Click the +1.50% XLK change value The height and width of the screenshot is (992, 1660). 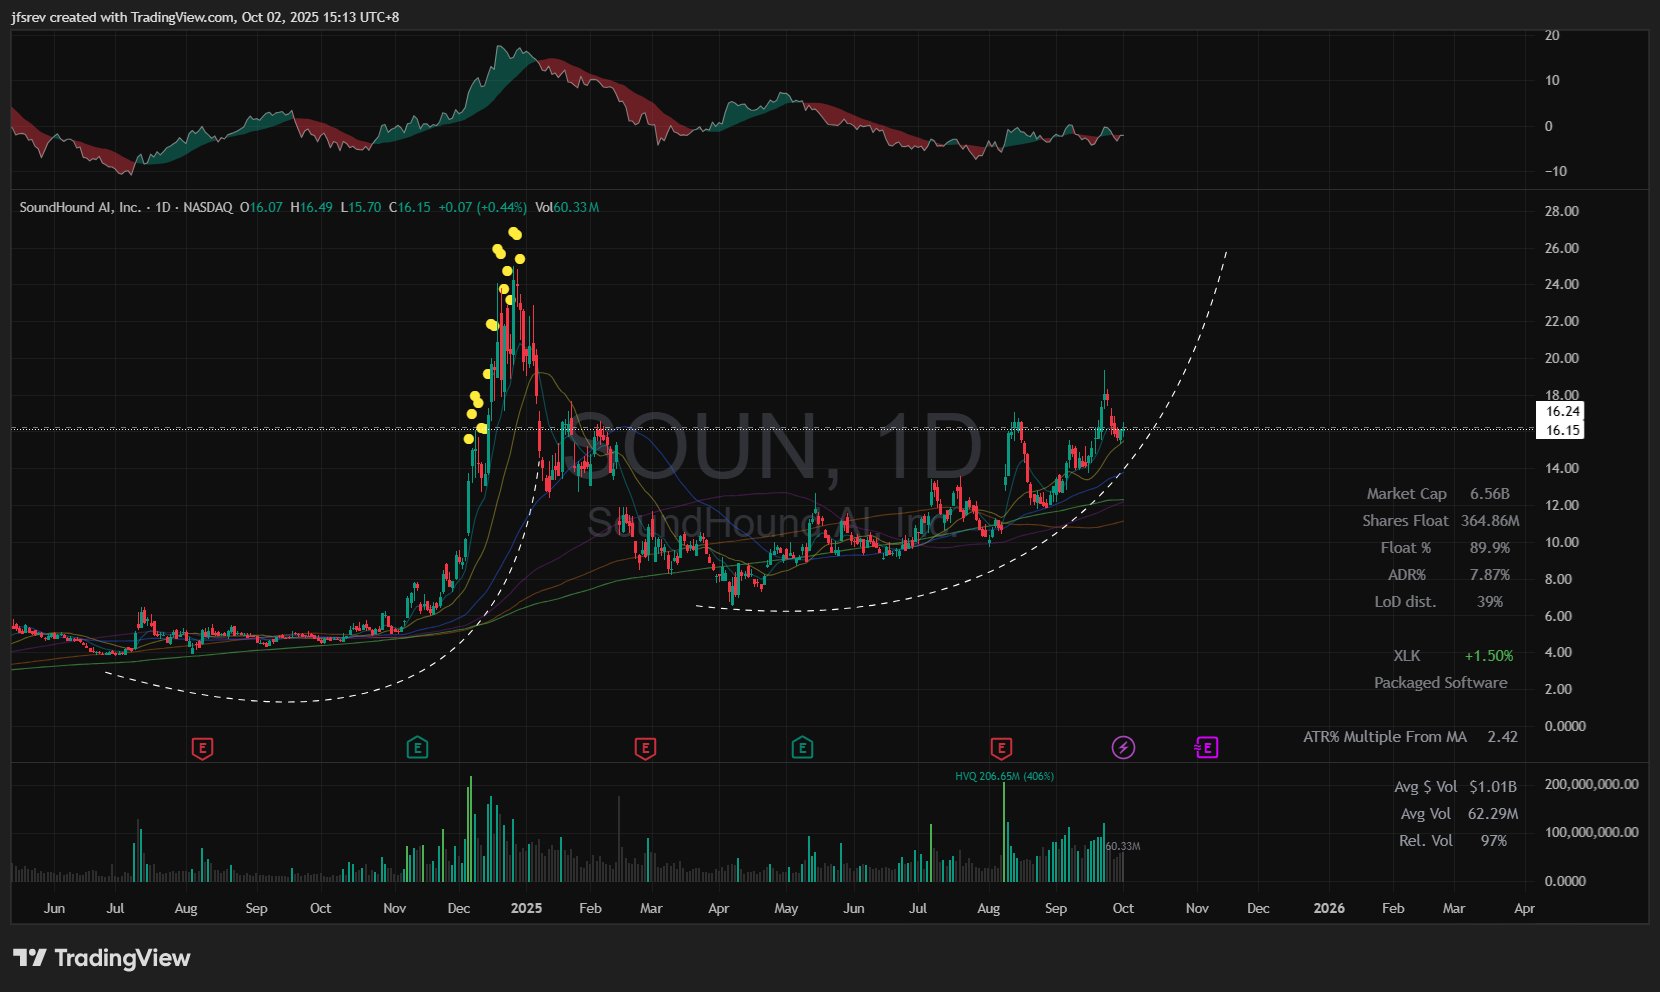(x=1489, y=655)
